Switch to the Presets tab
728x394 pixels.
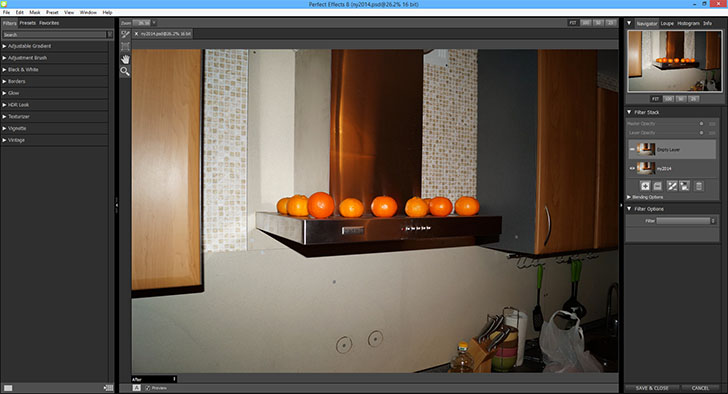(x=27, y=23)
